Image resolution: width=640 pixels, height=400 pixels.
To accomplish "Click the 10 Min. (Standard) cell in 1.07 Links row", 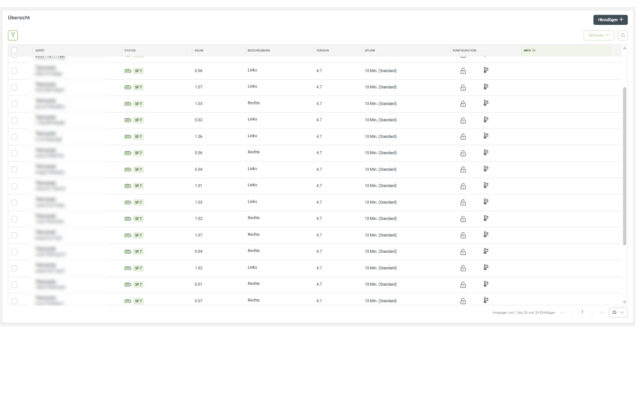I will (x=380, y=87).
